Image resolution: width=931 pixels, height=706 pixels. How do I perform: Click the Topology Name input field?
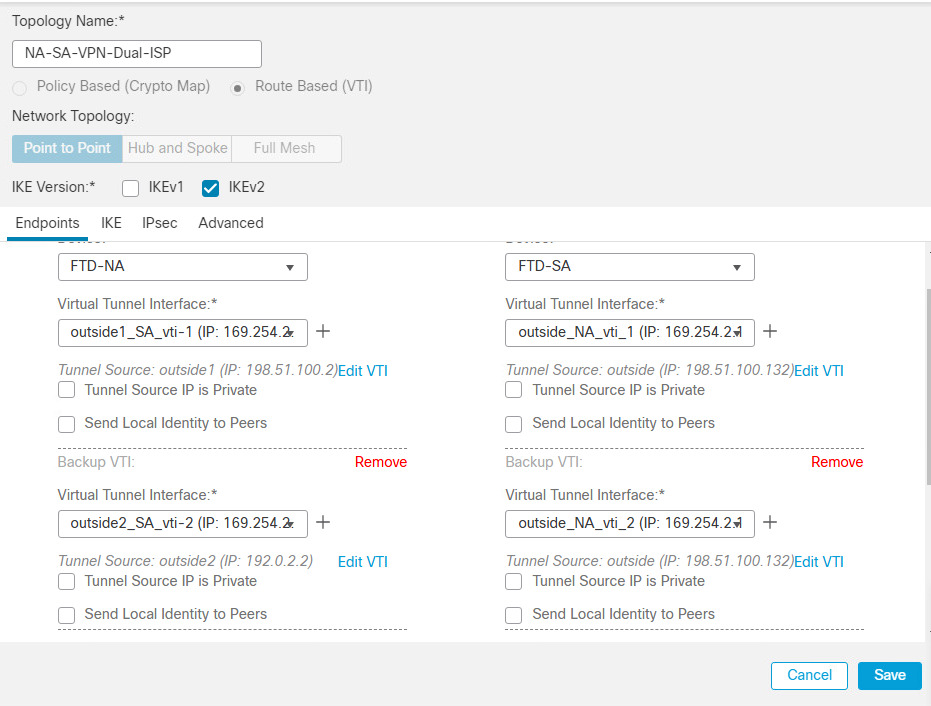(x=137, y=54)
